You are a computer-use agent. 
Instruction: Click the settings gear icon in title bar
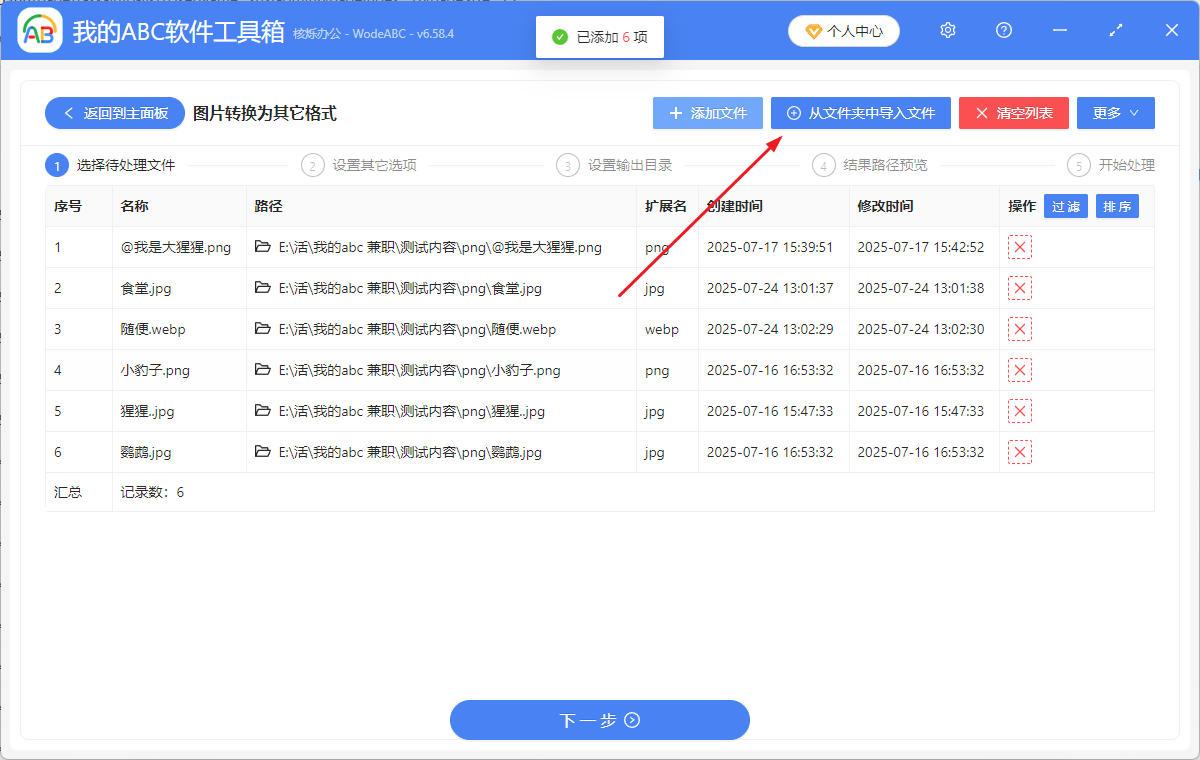coord(948,30)
